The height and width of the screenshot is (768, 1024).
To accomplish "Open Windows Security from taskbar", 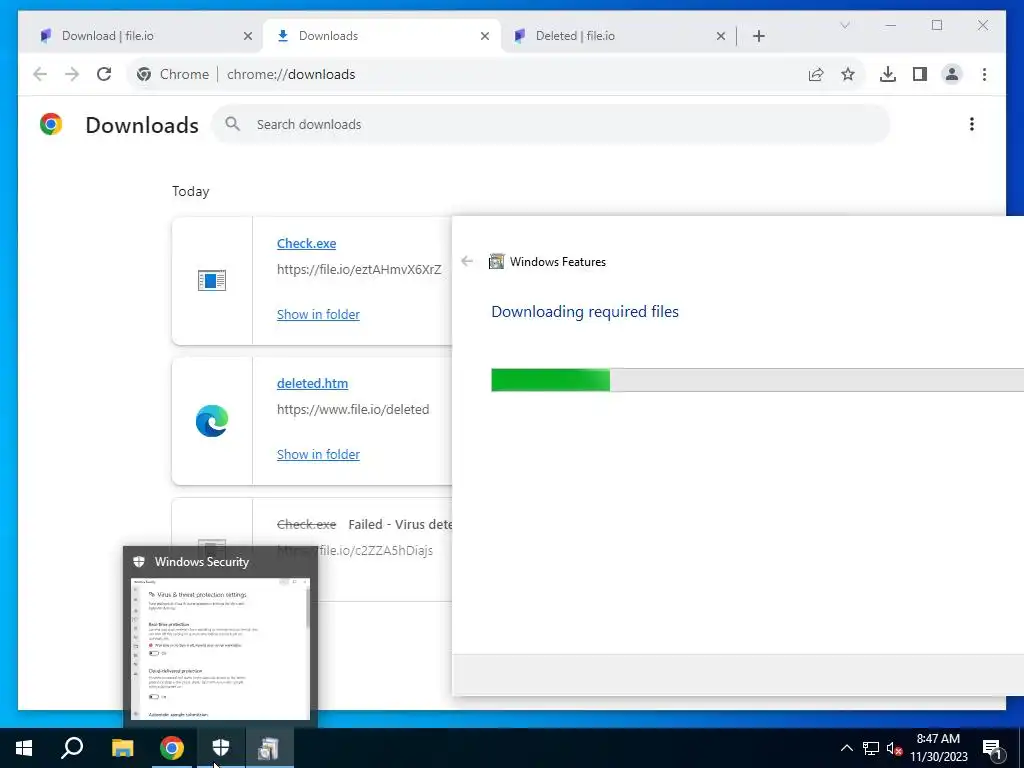I will 221,748.
